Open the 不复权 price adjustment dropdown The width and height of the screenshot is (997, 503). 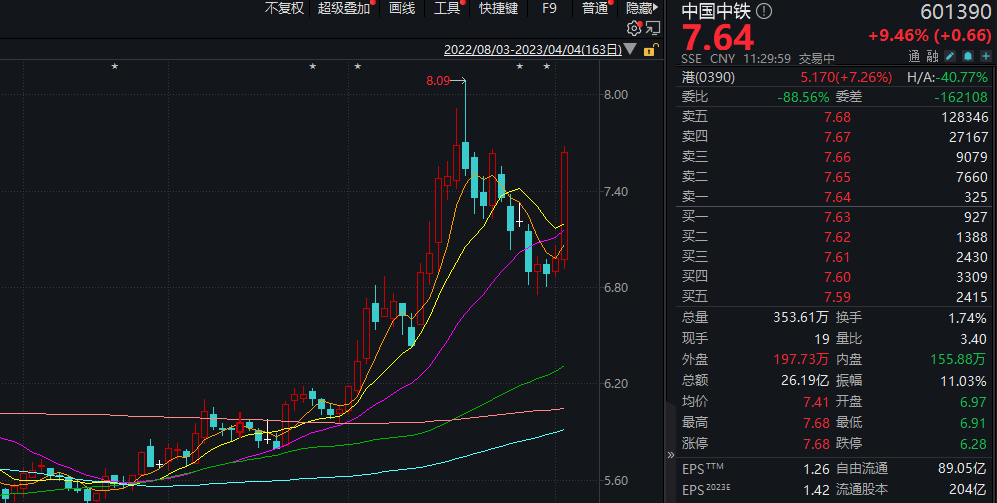tap(284, 8)
